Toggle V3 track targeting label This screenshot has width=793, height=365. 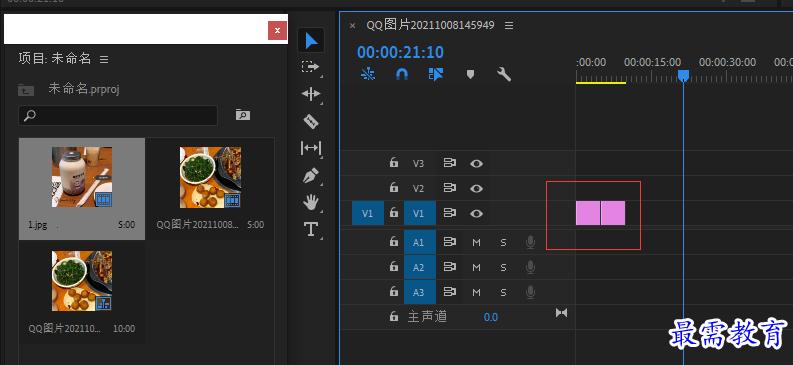418,163
